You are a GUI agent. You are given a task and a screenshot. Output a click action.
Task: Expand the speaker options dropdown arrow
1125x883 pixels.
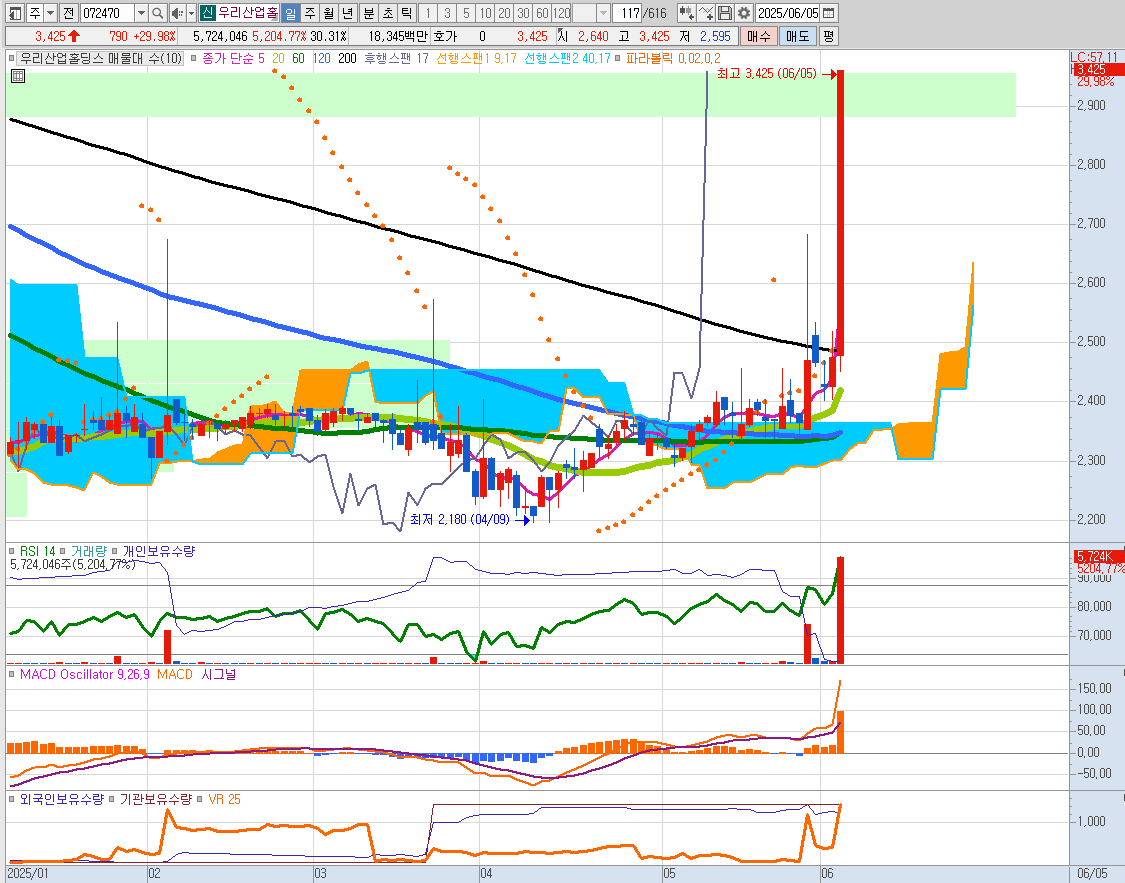point(191,13)
